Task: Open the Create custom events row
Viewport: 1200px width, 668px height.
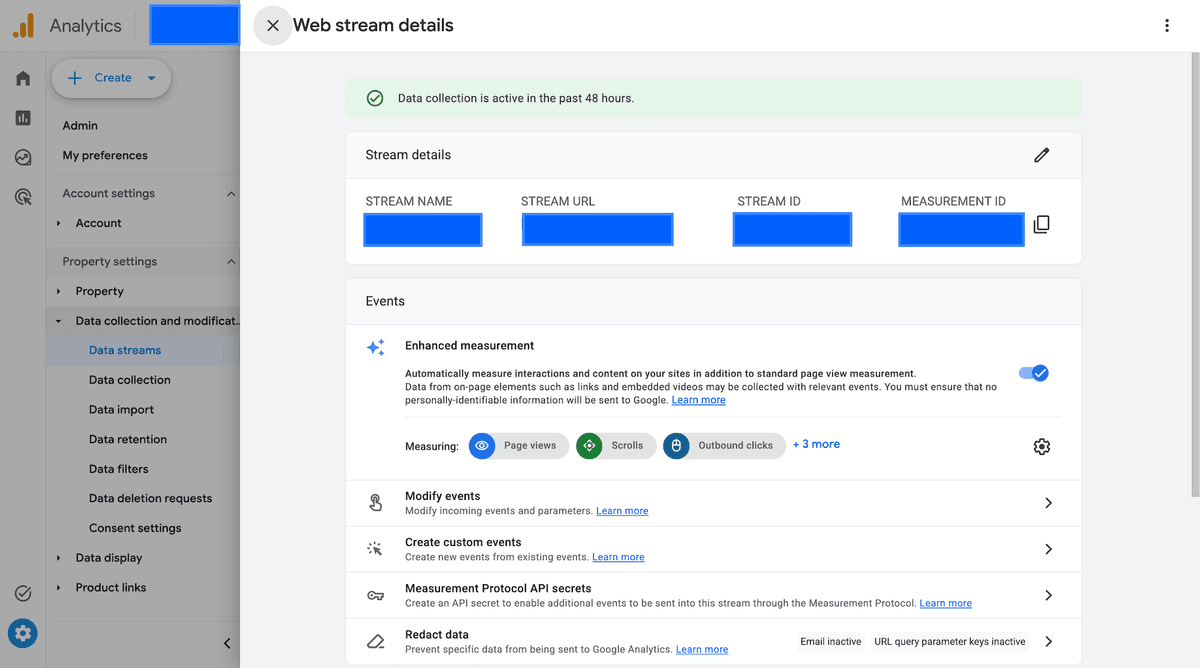Action: tap(713, 549)
